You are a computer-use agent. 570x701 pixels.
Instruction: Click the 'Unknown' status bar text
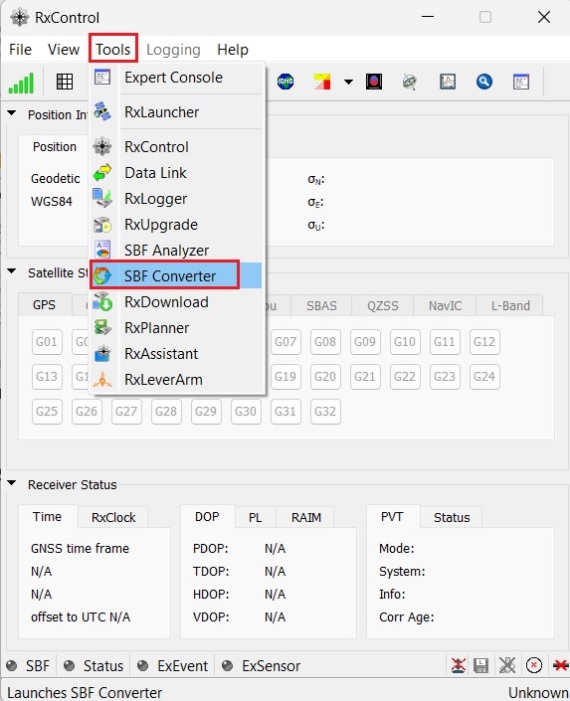click(x=539, y=693)
